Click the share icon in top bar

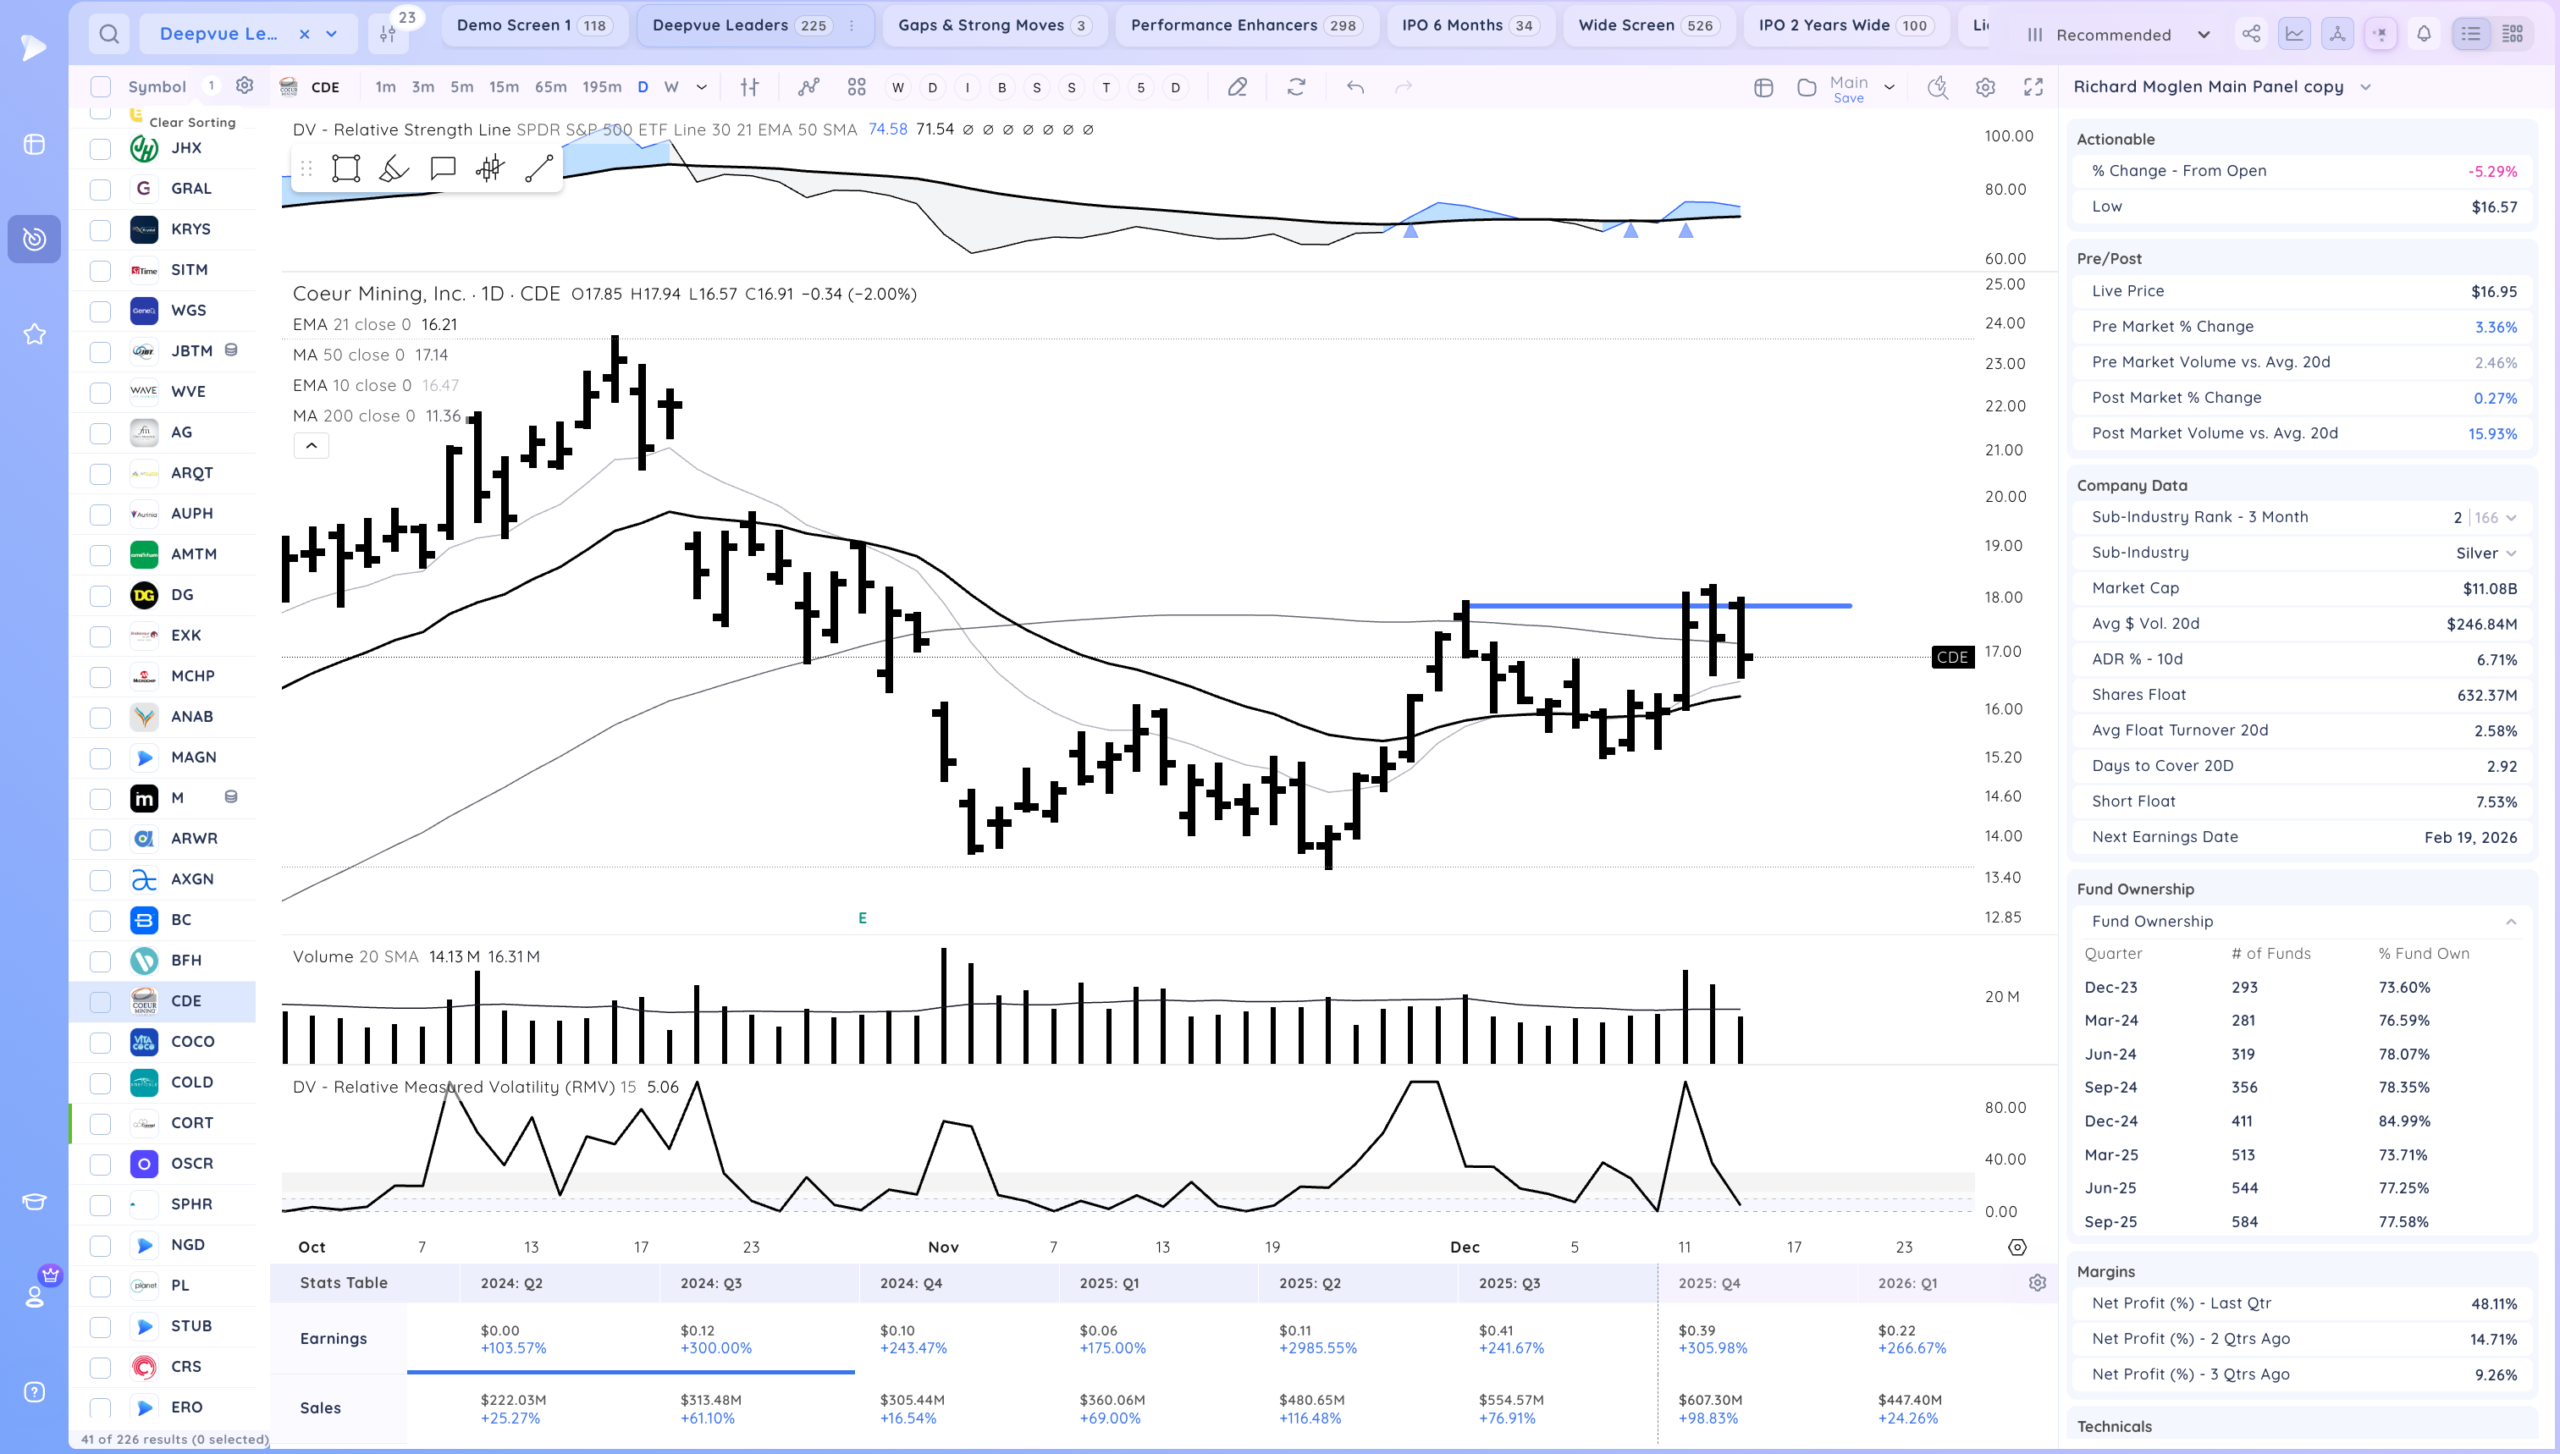click(2251, 34)
